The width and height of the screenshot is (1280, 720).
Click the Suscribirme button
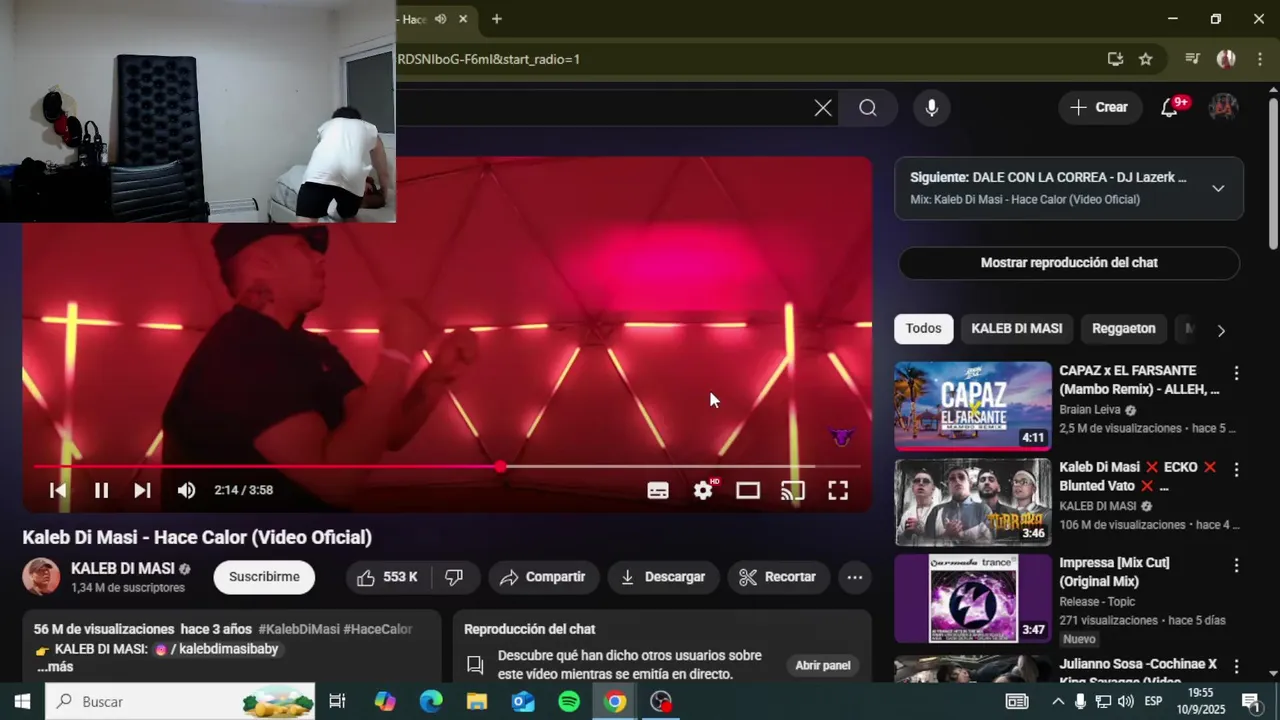pyautogui.click(x=264, y=577)
